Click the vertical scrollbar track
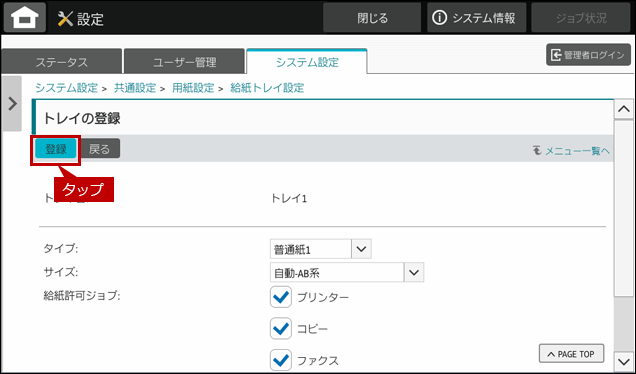Image resolution: width=636 pixels, height=374 pixels. (x=623, y=235)
